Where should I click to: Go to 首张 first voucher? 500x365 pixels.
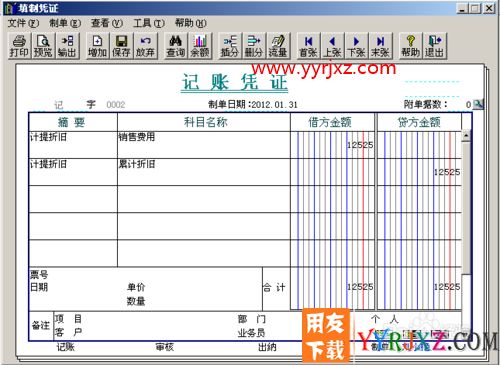(308, 46)
